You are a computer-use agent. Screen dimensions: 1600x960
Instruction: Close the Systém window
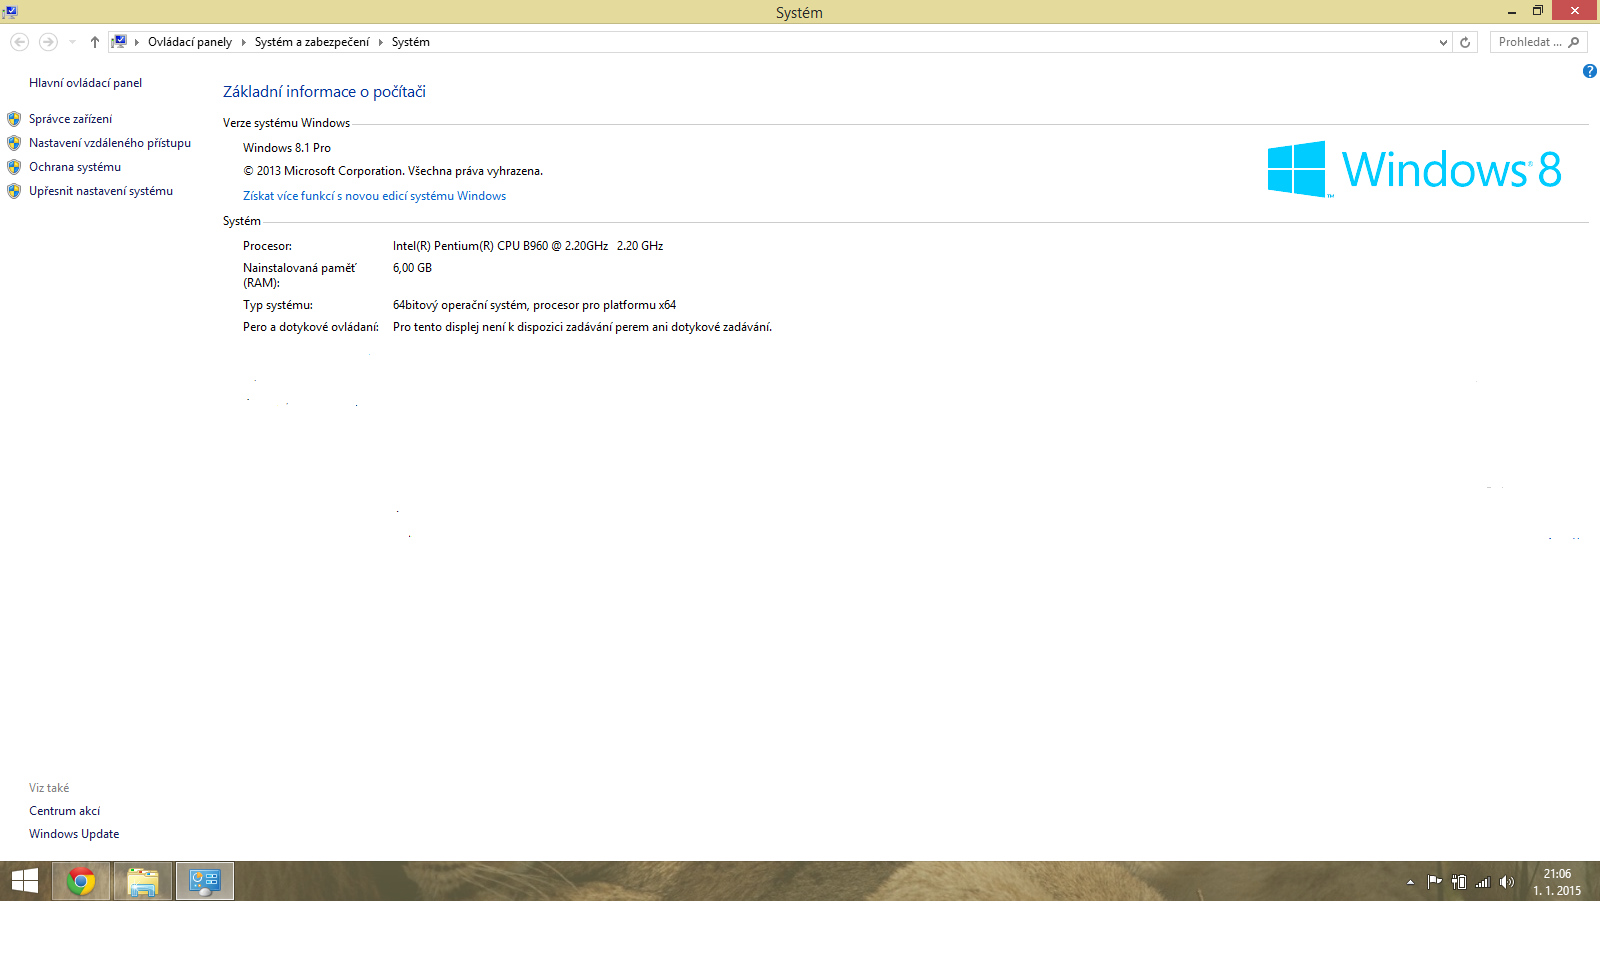(x=1575, y=11)
